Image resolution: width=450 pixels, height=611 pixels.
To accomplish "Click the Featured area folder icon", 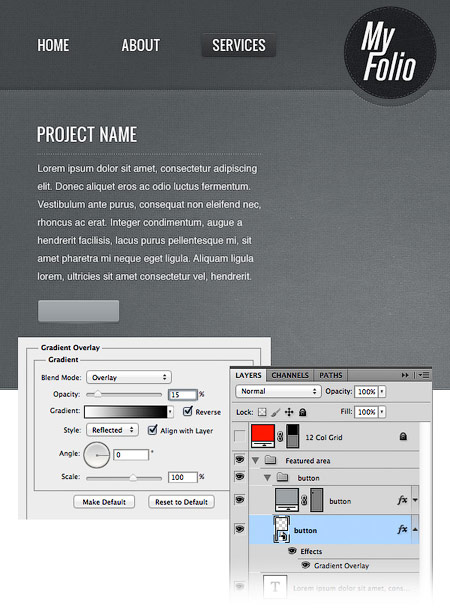I will [270, 460].
